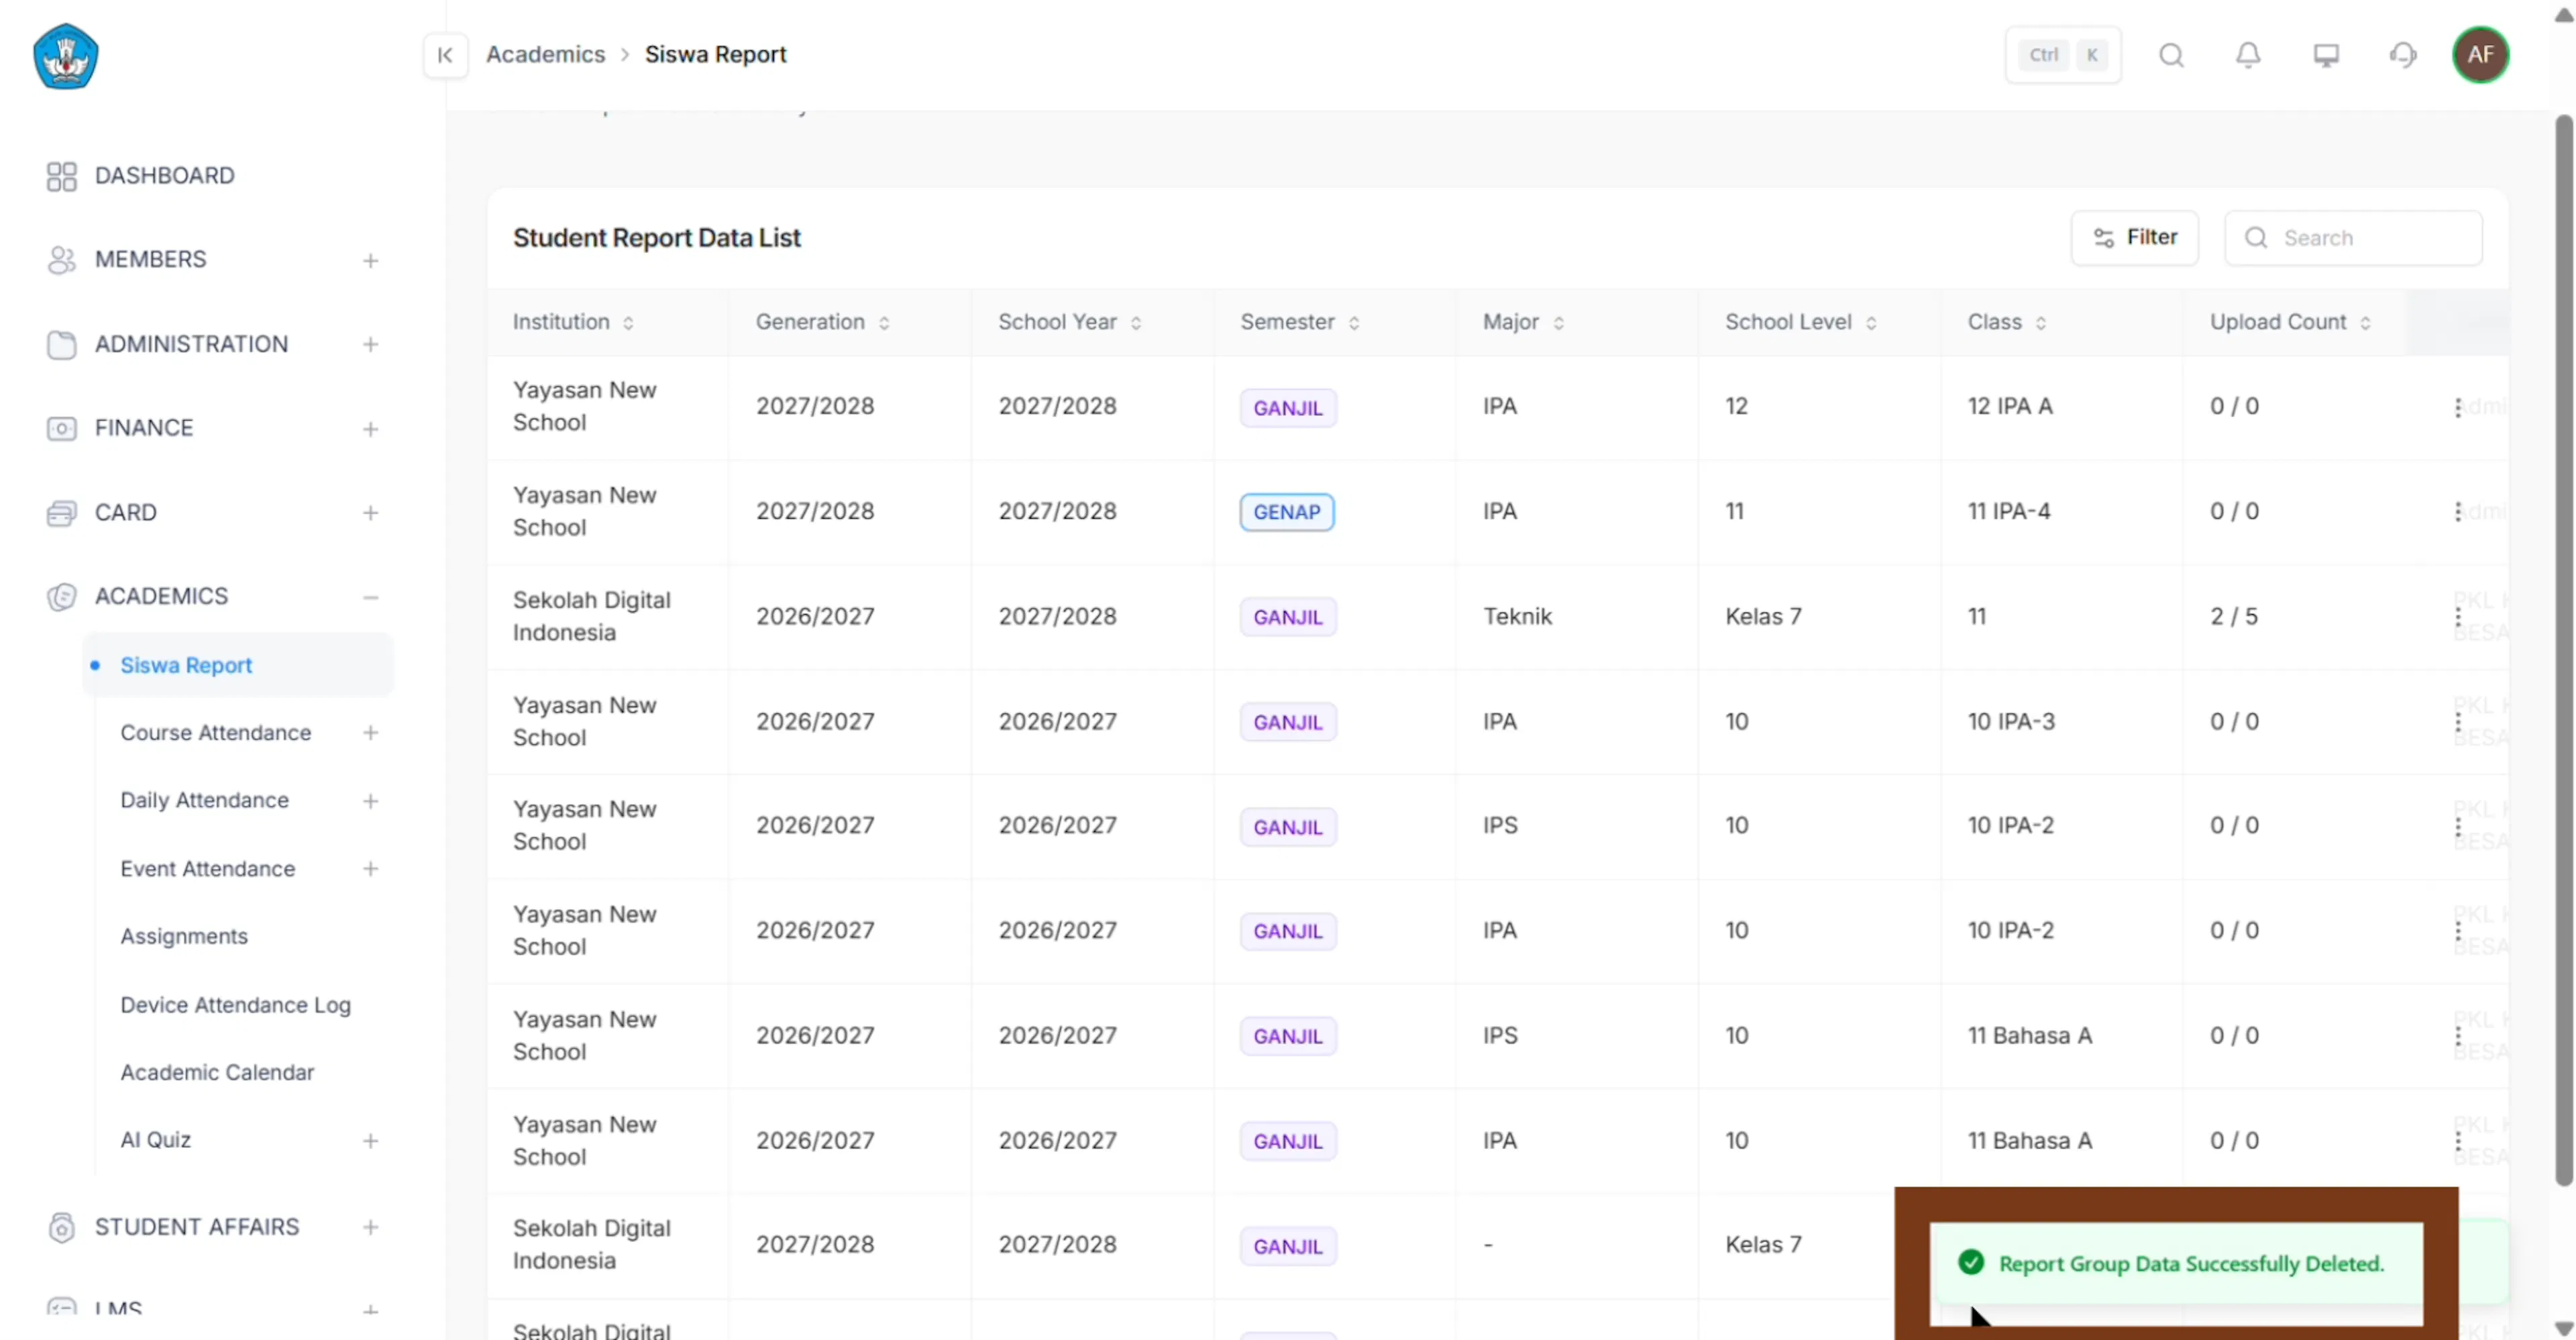Viewport: 2576px width, 1340px height.
Task: Open notifications bell icon
Action: (2248, 55)
